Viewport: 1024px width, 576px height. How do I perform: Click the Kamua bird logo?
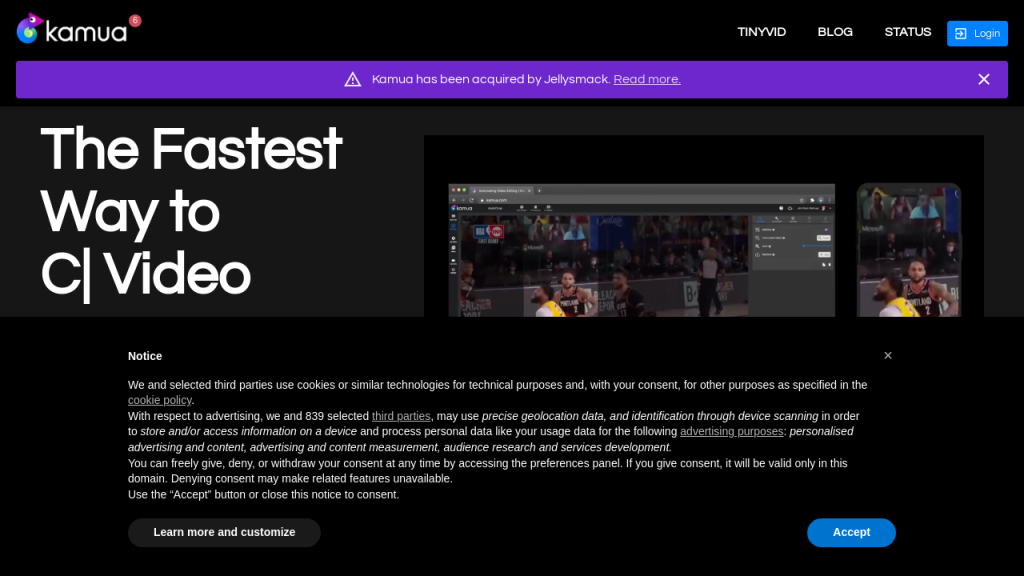click(30, 29)
